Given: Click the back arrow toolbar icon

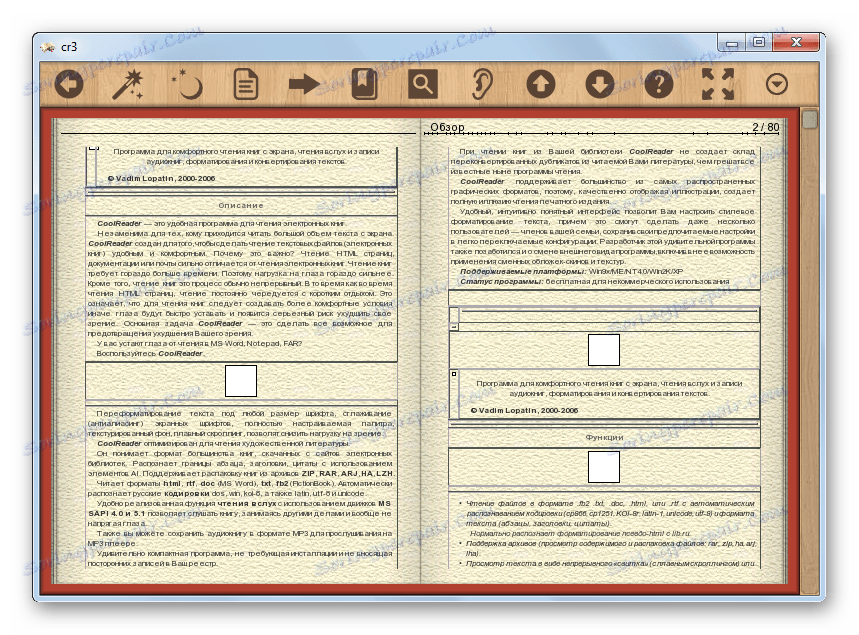Looking at the screenshot, I should point(68,84).
